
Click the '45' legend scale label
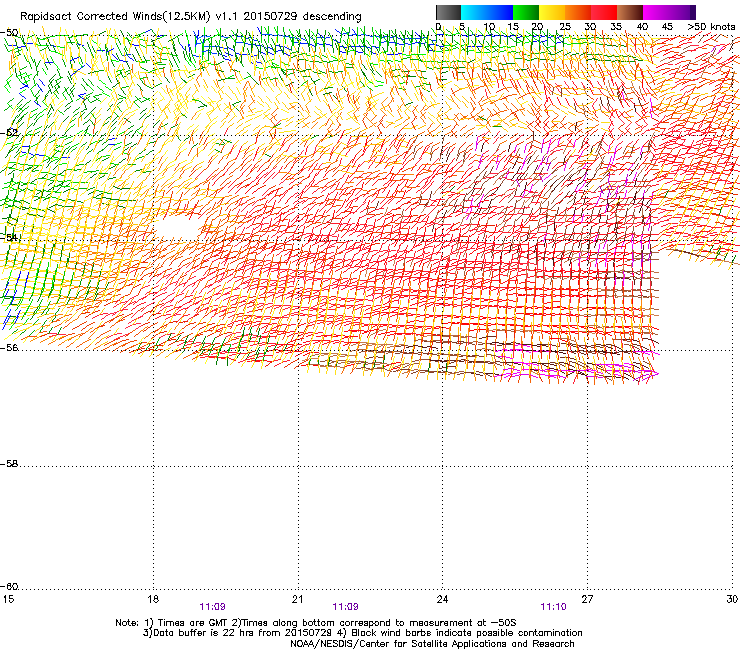coord(667,27)
